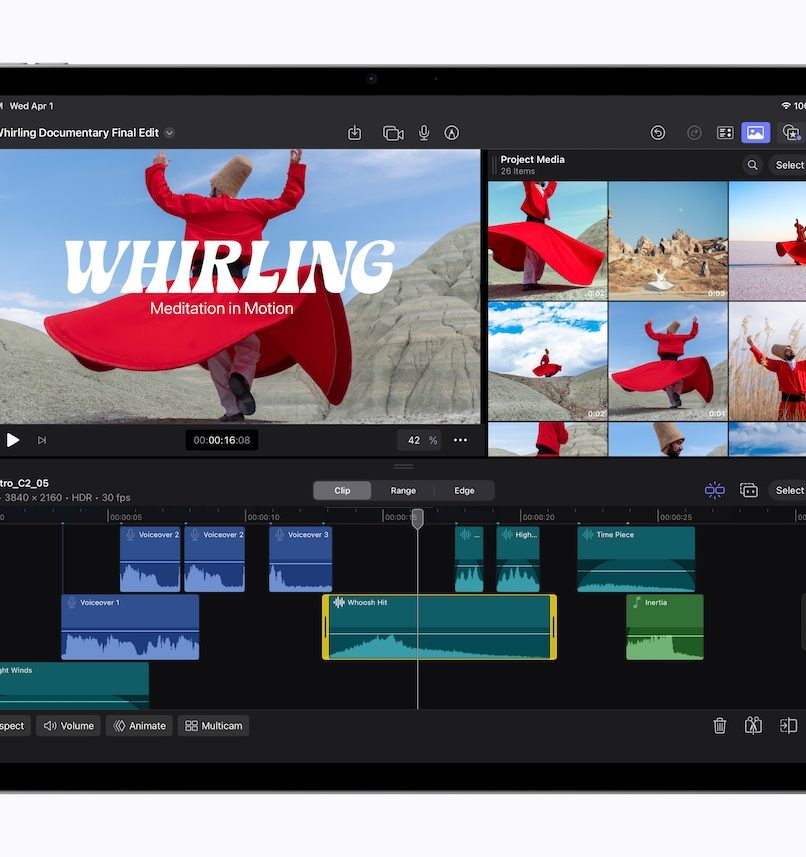Open the viewer zoom percentage menu
The width and height of the screenshot is (806, 857).
[x=421, y=440]
